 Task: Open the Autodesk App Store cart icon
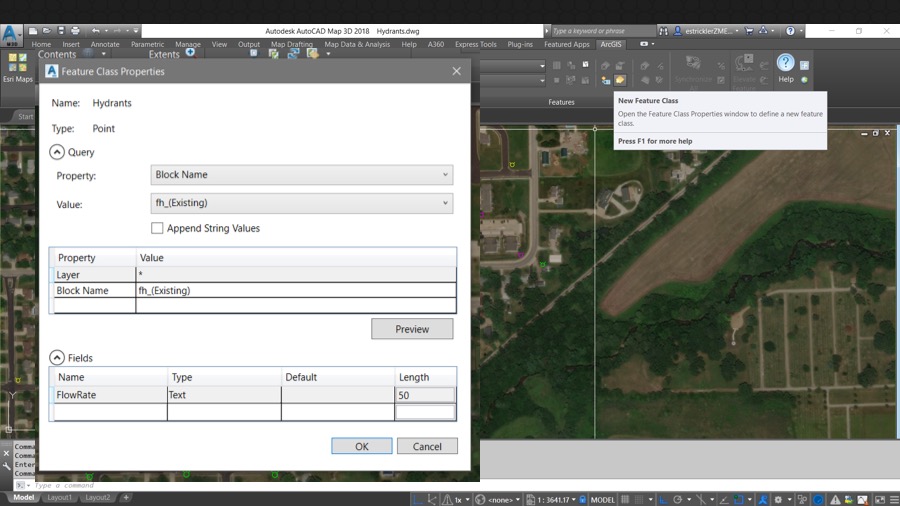point(748,31)
